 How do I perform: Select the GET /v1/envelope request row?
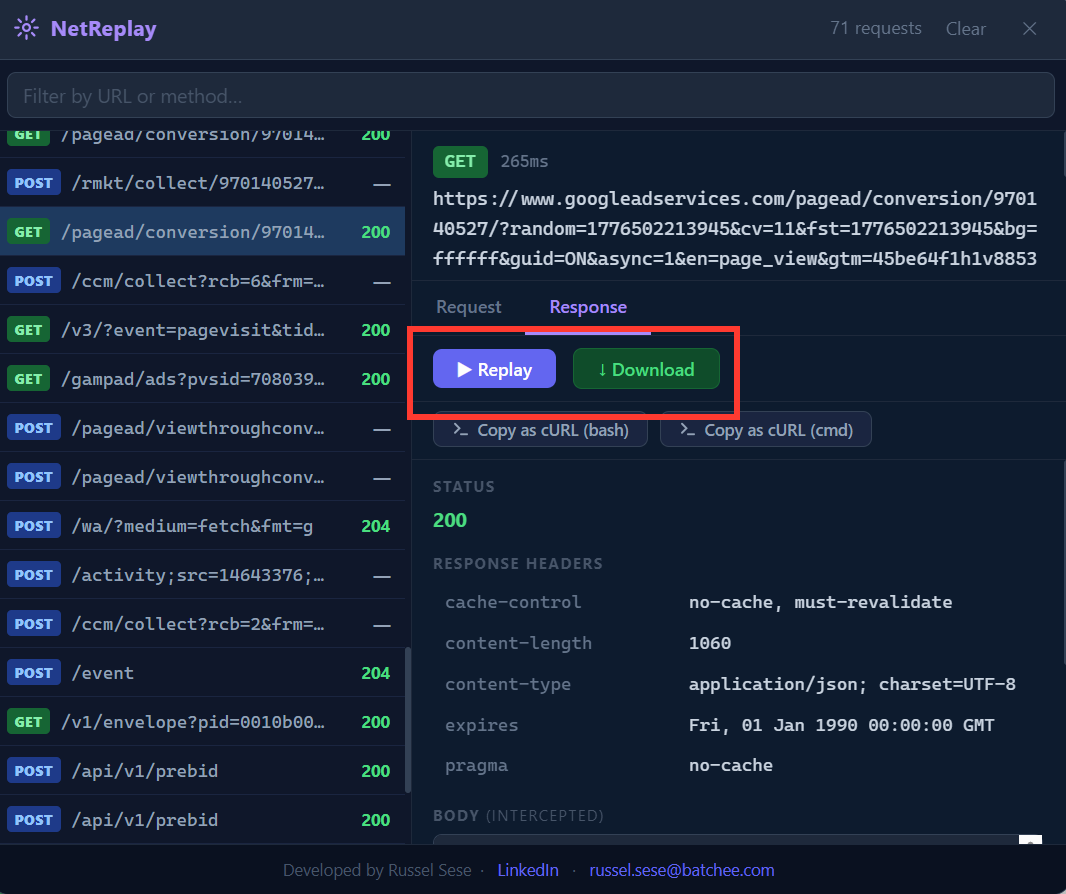200,722
